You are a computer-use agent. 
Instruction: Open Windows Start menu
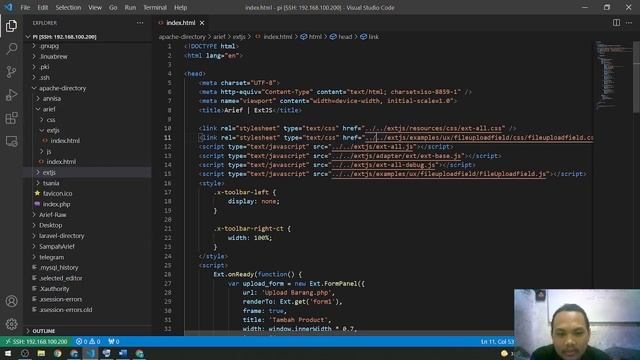click(8, 353)
